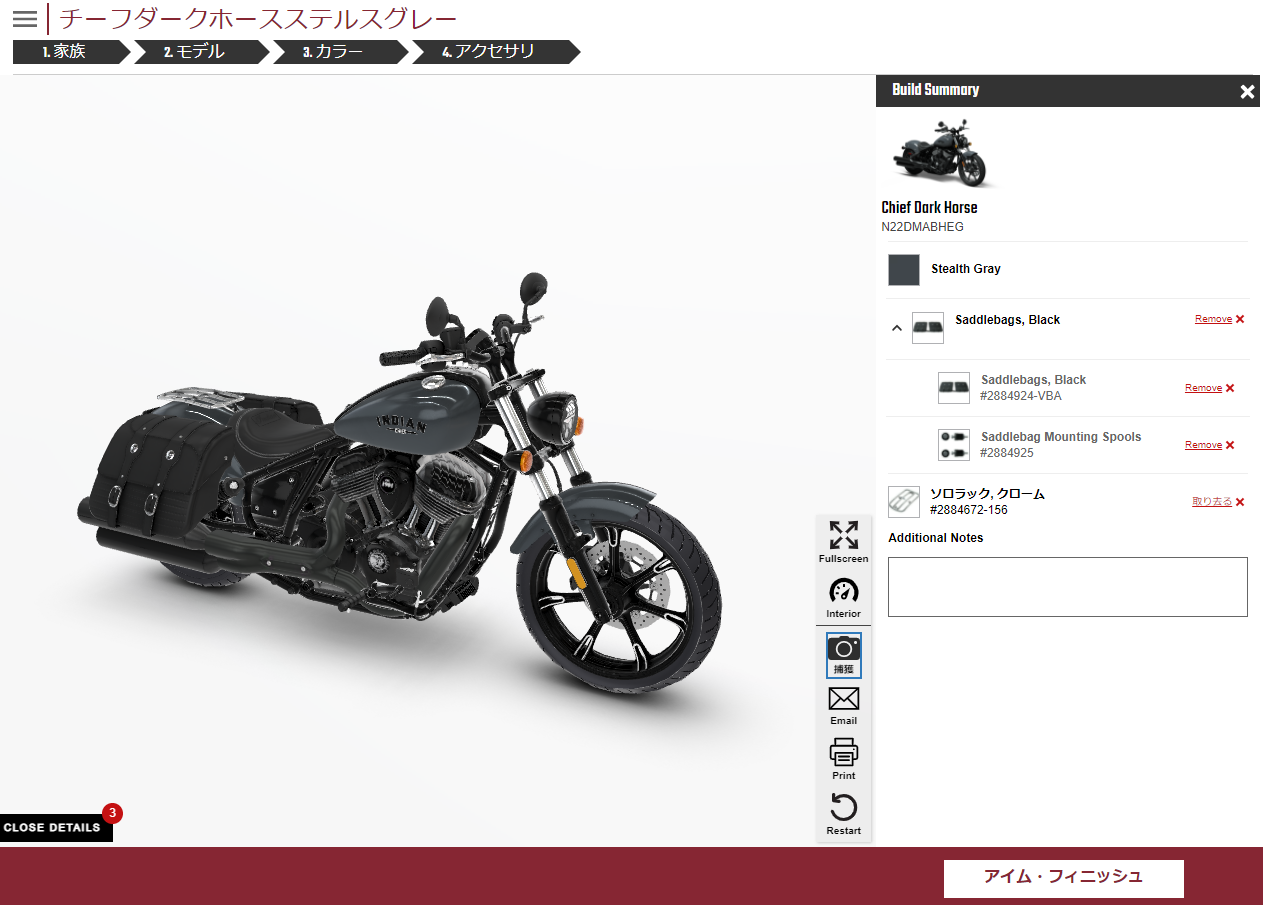Click the red 3 notification badge
Screen dimensions: 1263x905
click(112, 813)
